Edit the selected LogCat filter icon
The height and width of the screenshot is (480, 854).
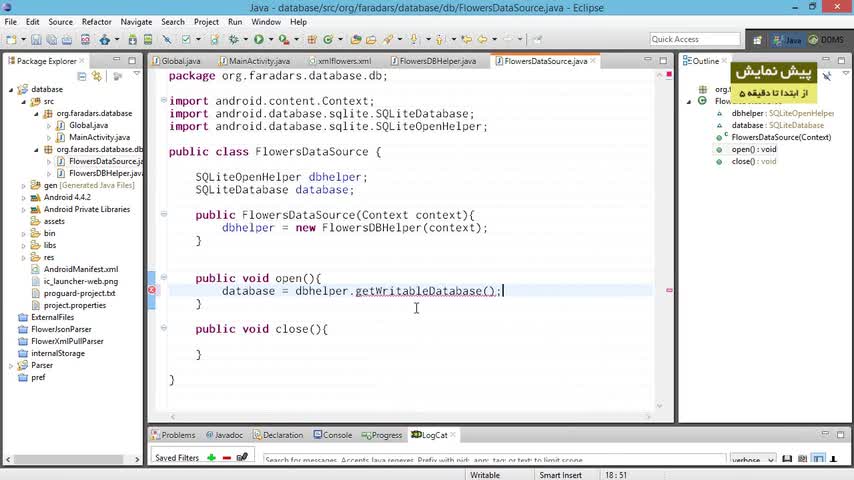[242, 457]
